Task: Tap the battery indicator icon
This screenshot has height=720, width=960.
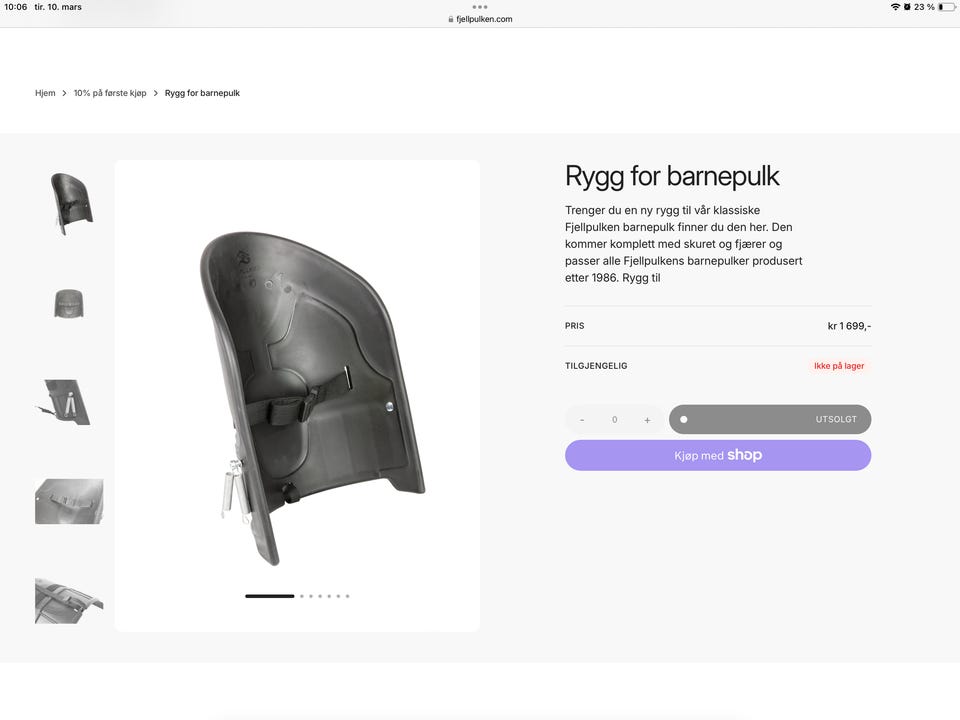Action: (947, 7)
